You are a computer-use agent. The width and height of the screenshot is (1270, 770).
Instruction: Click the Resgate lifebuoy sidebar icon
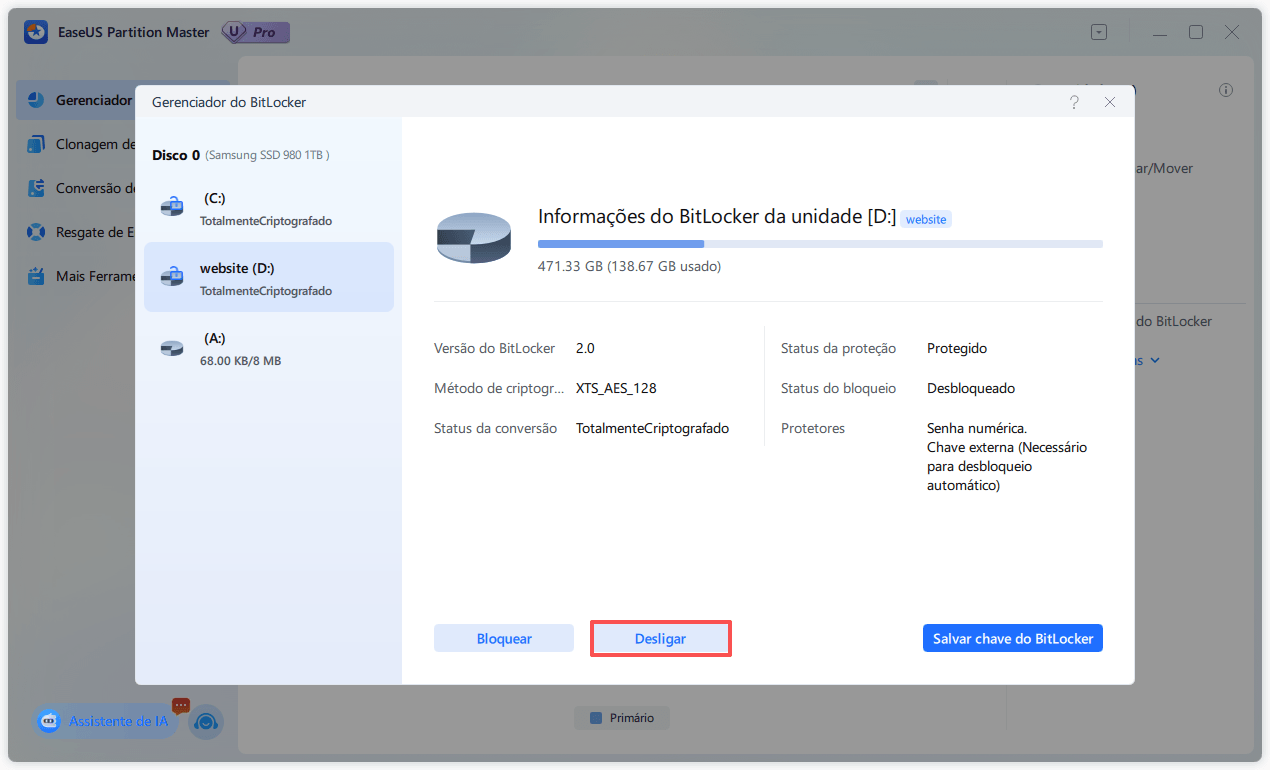[37, 232]
